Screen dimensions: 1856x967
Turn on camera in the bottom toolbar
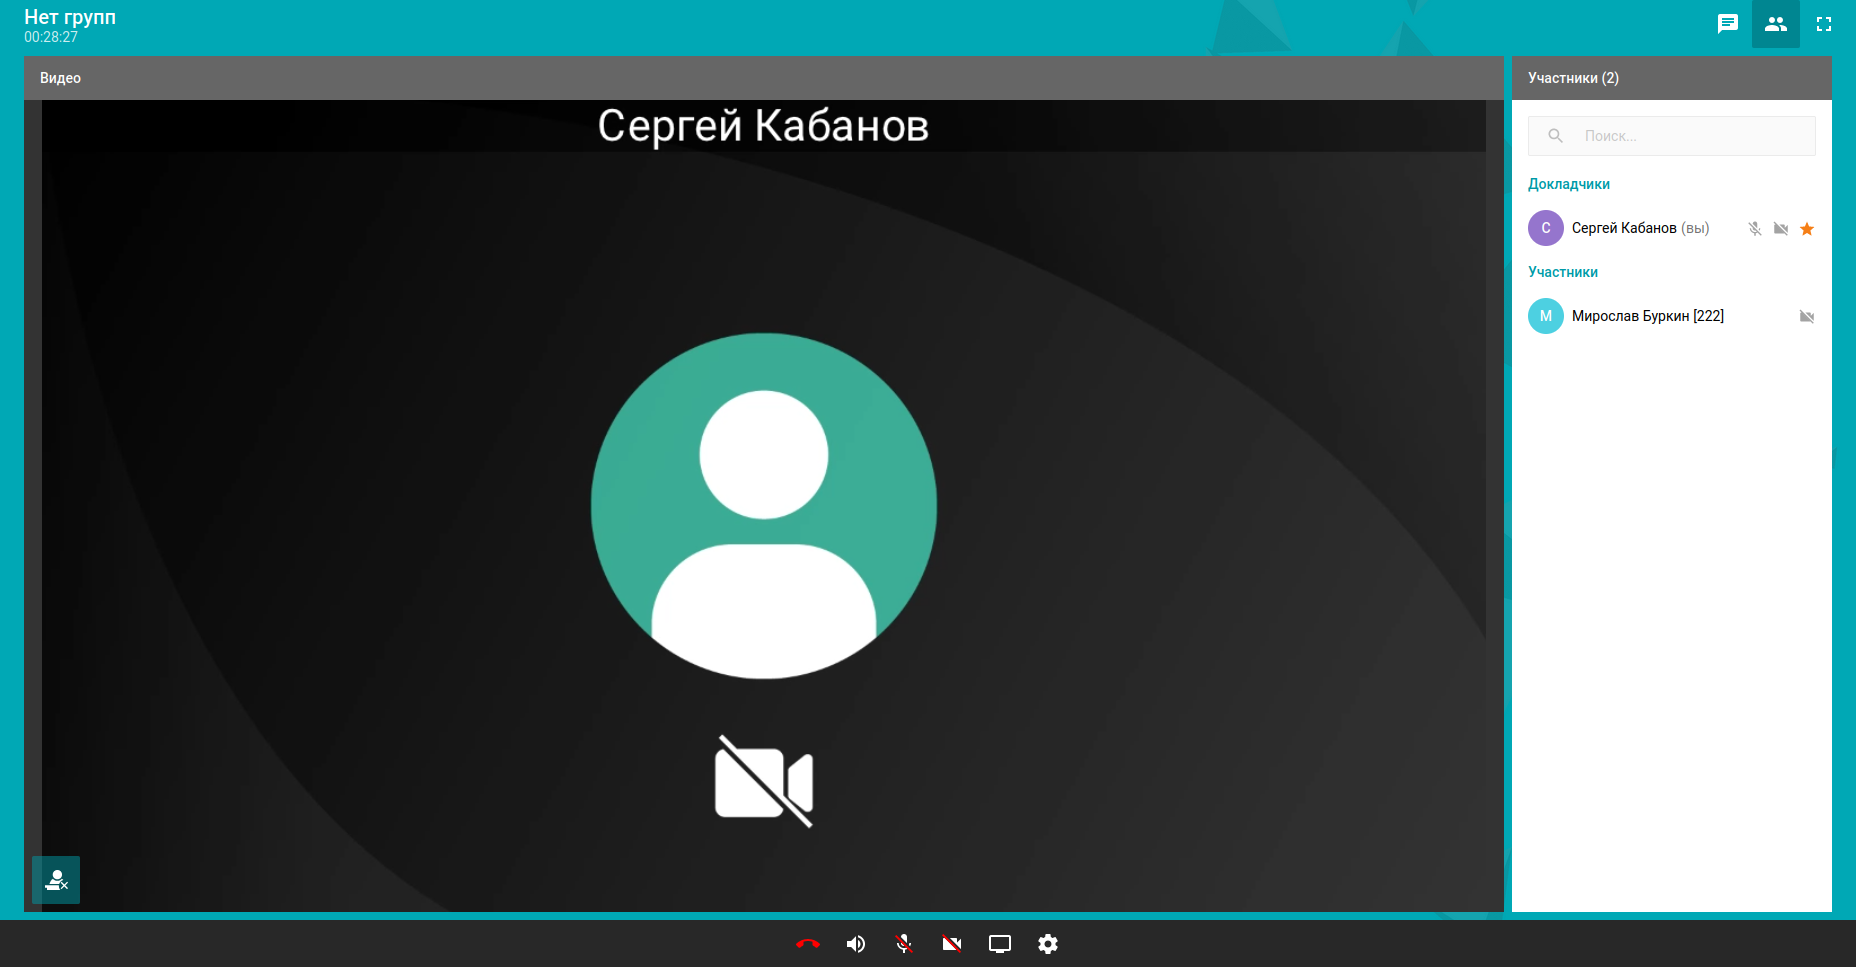point(951,944)
